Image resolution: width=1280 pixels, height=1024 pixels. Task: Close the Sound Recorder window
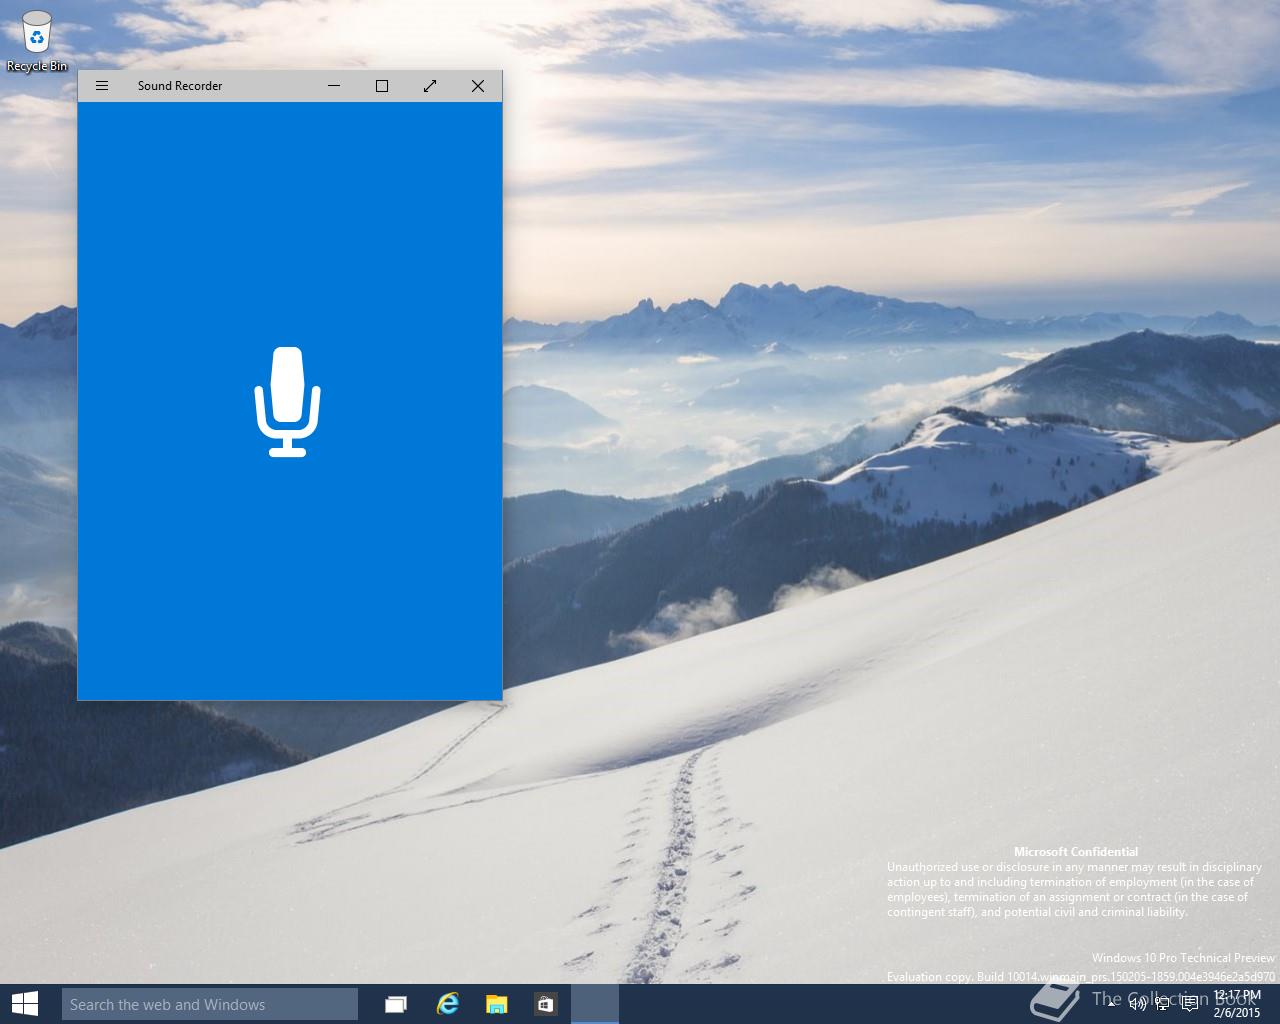click(x=478, y=86)
